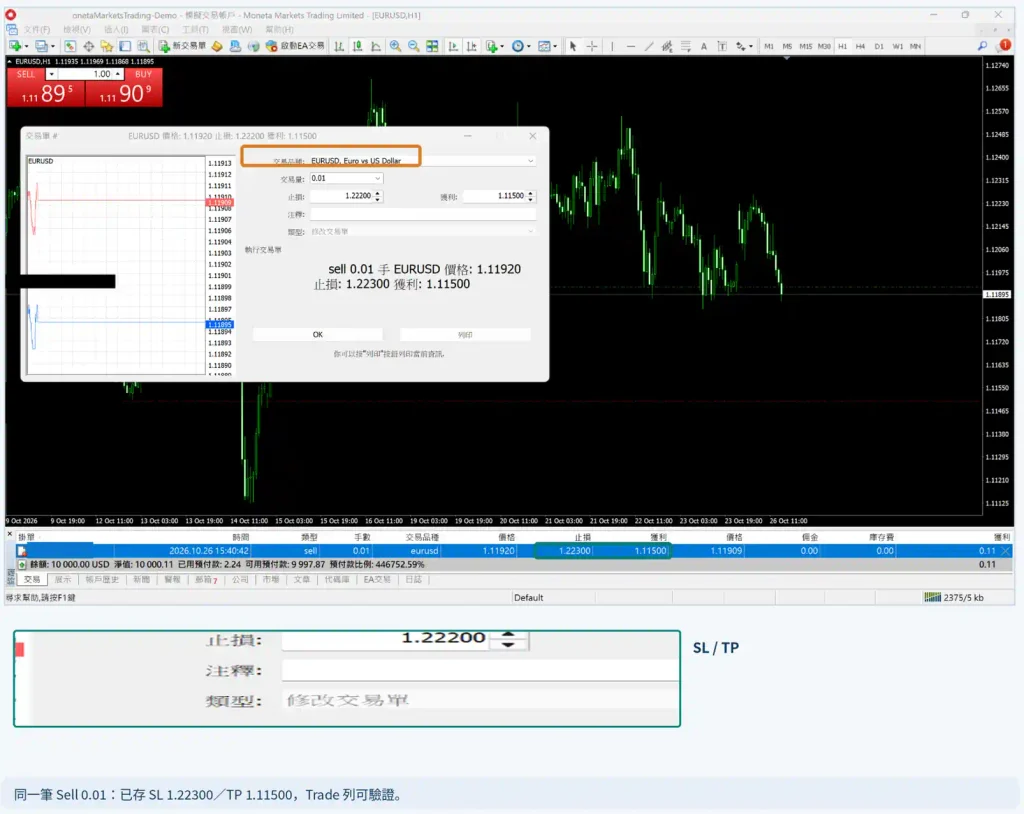Open the one-click volume dropdown arrow beside SELL
Screen dimensions: 1024x814
[x=51, y=74]
